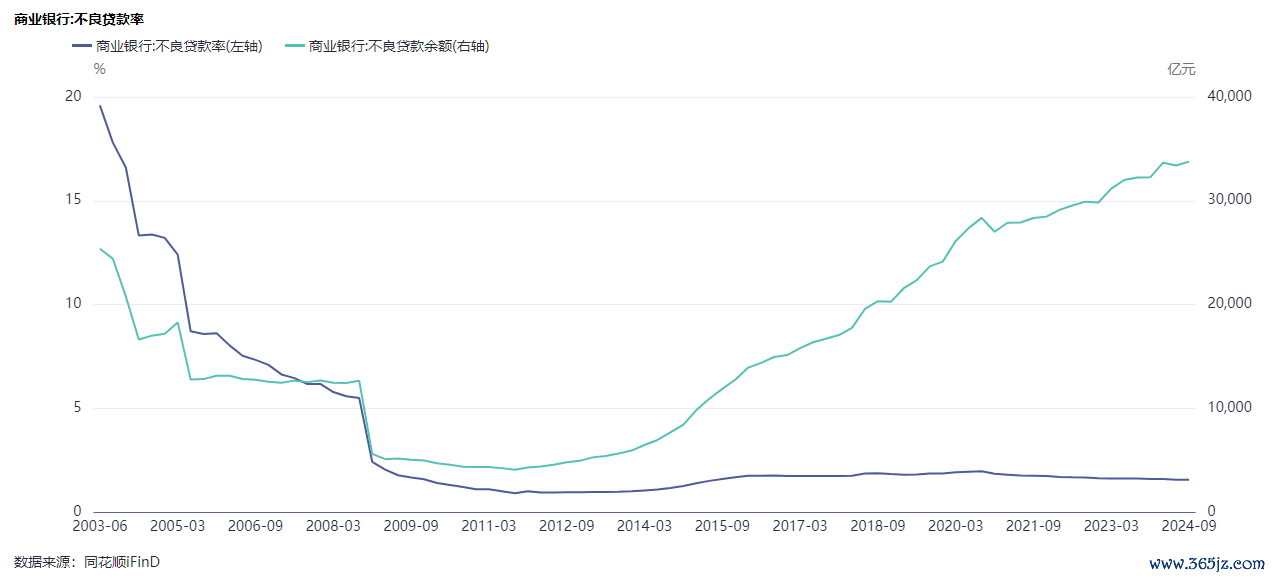Select the 2021-09 x-axis date label

pyautogui.click(x=1032, y=526)
